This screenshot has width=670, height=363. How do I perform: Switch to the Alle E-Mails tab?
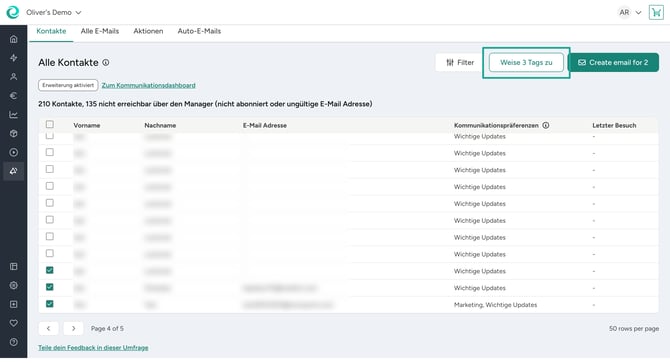pyautogui.click(x=100, y=31)
